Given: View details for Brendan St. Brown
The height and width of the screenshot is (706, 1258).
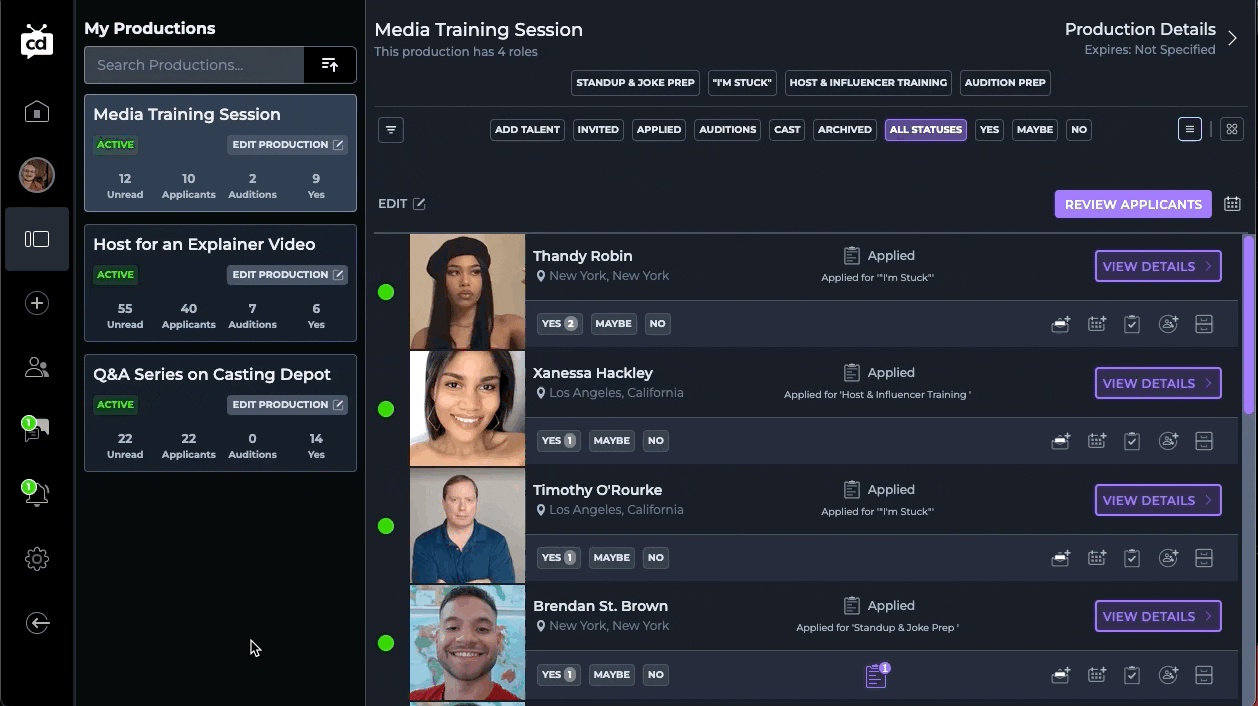Looking at the screenshot, I should coord(1158,617).
